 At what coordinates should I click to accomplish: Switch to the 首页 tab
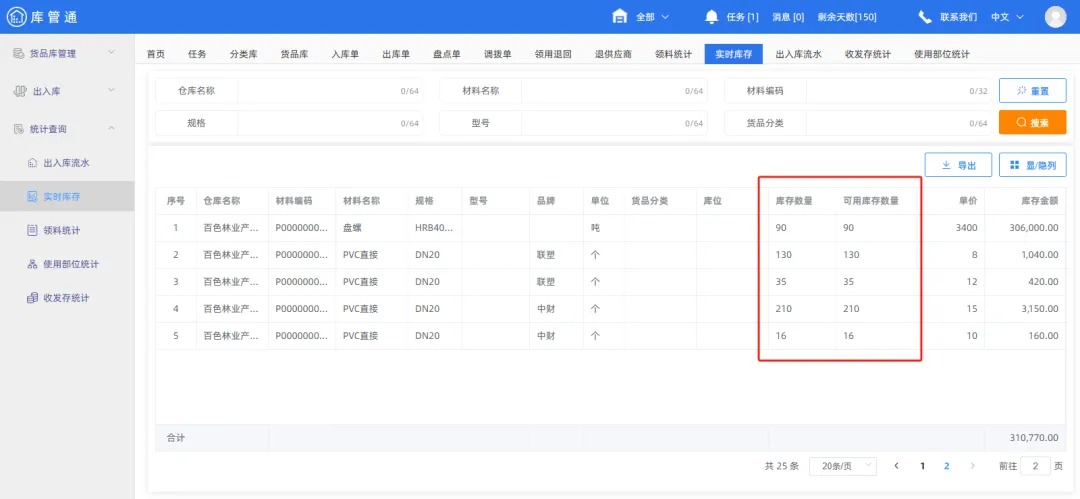pos(156,54)
